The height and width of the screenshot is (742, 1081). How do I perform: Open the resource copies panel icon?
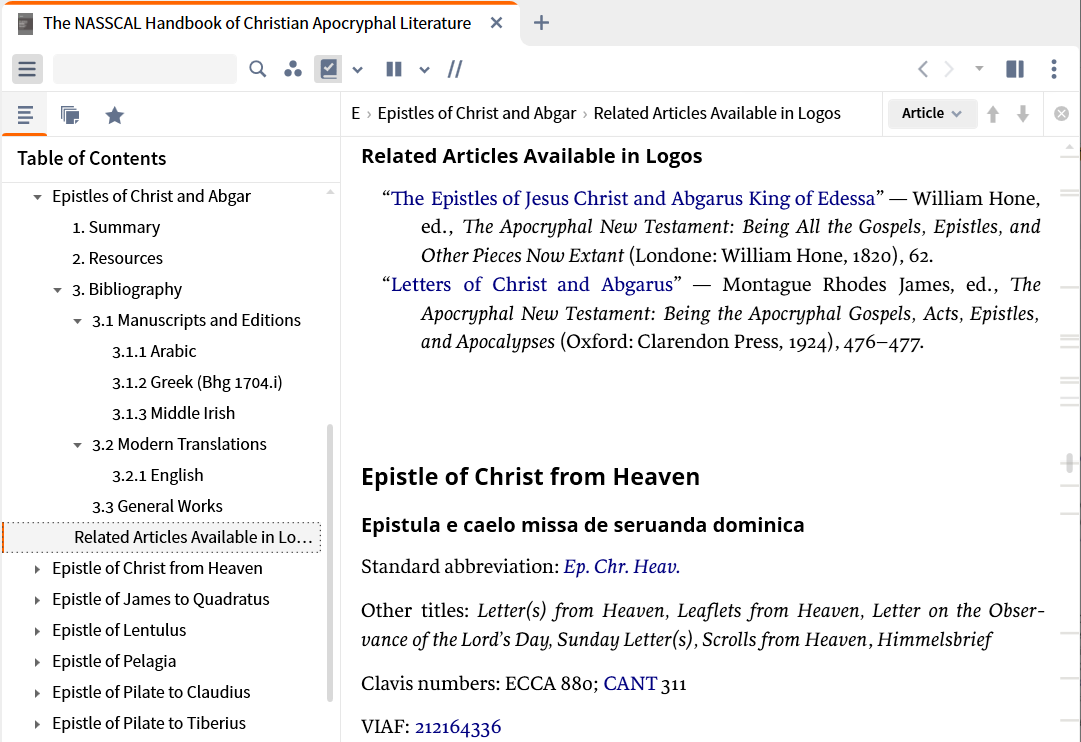70,115
